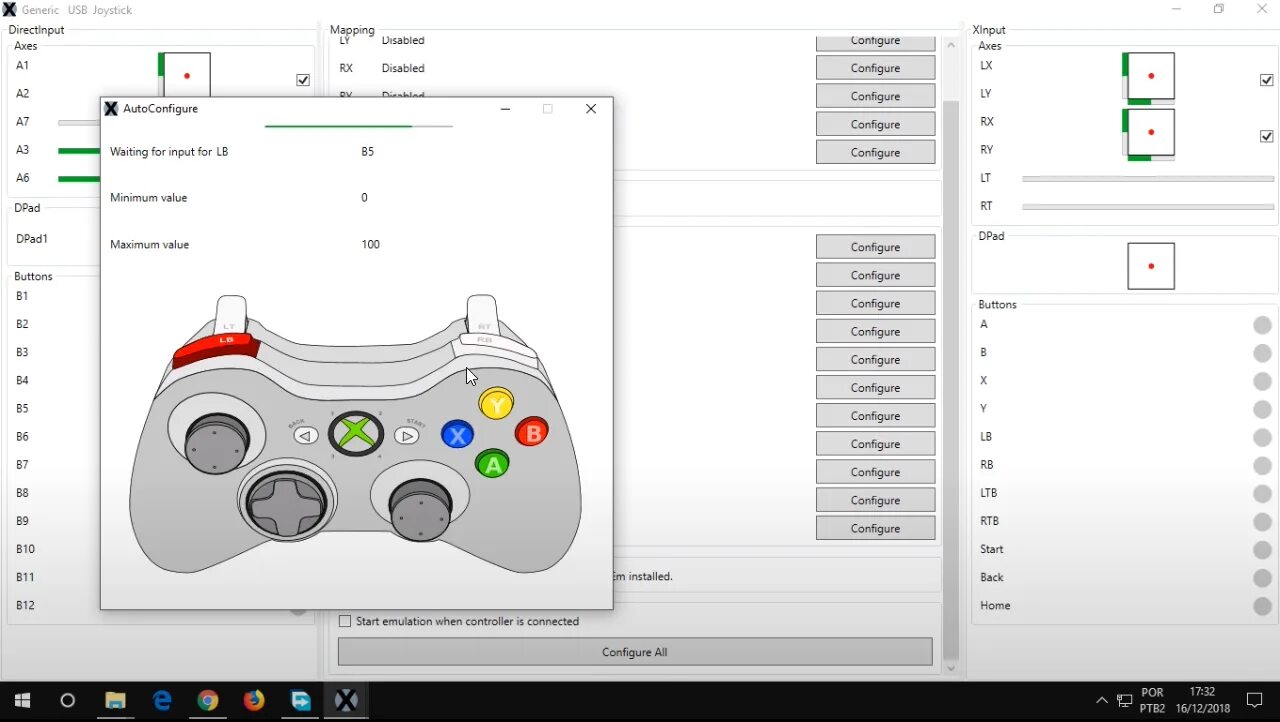Click the right thumbstick on controller image
Image resolution: width=1280 pixels, height=722 pixels.
(x=420, y=509)
